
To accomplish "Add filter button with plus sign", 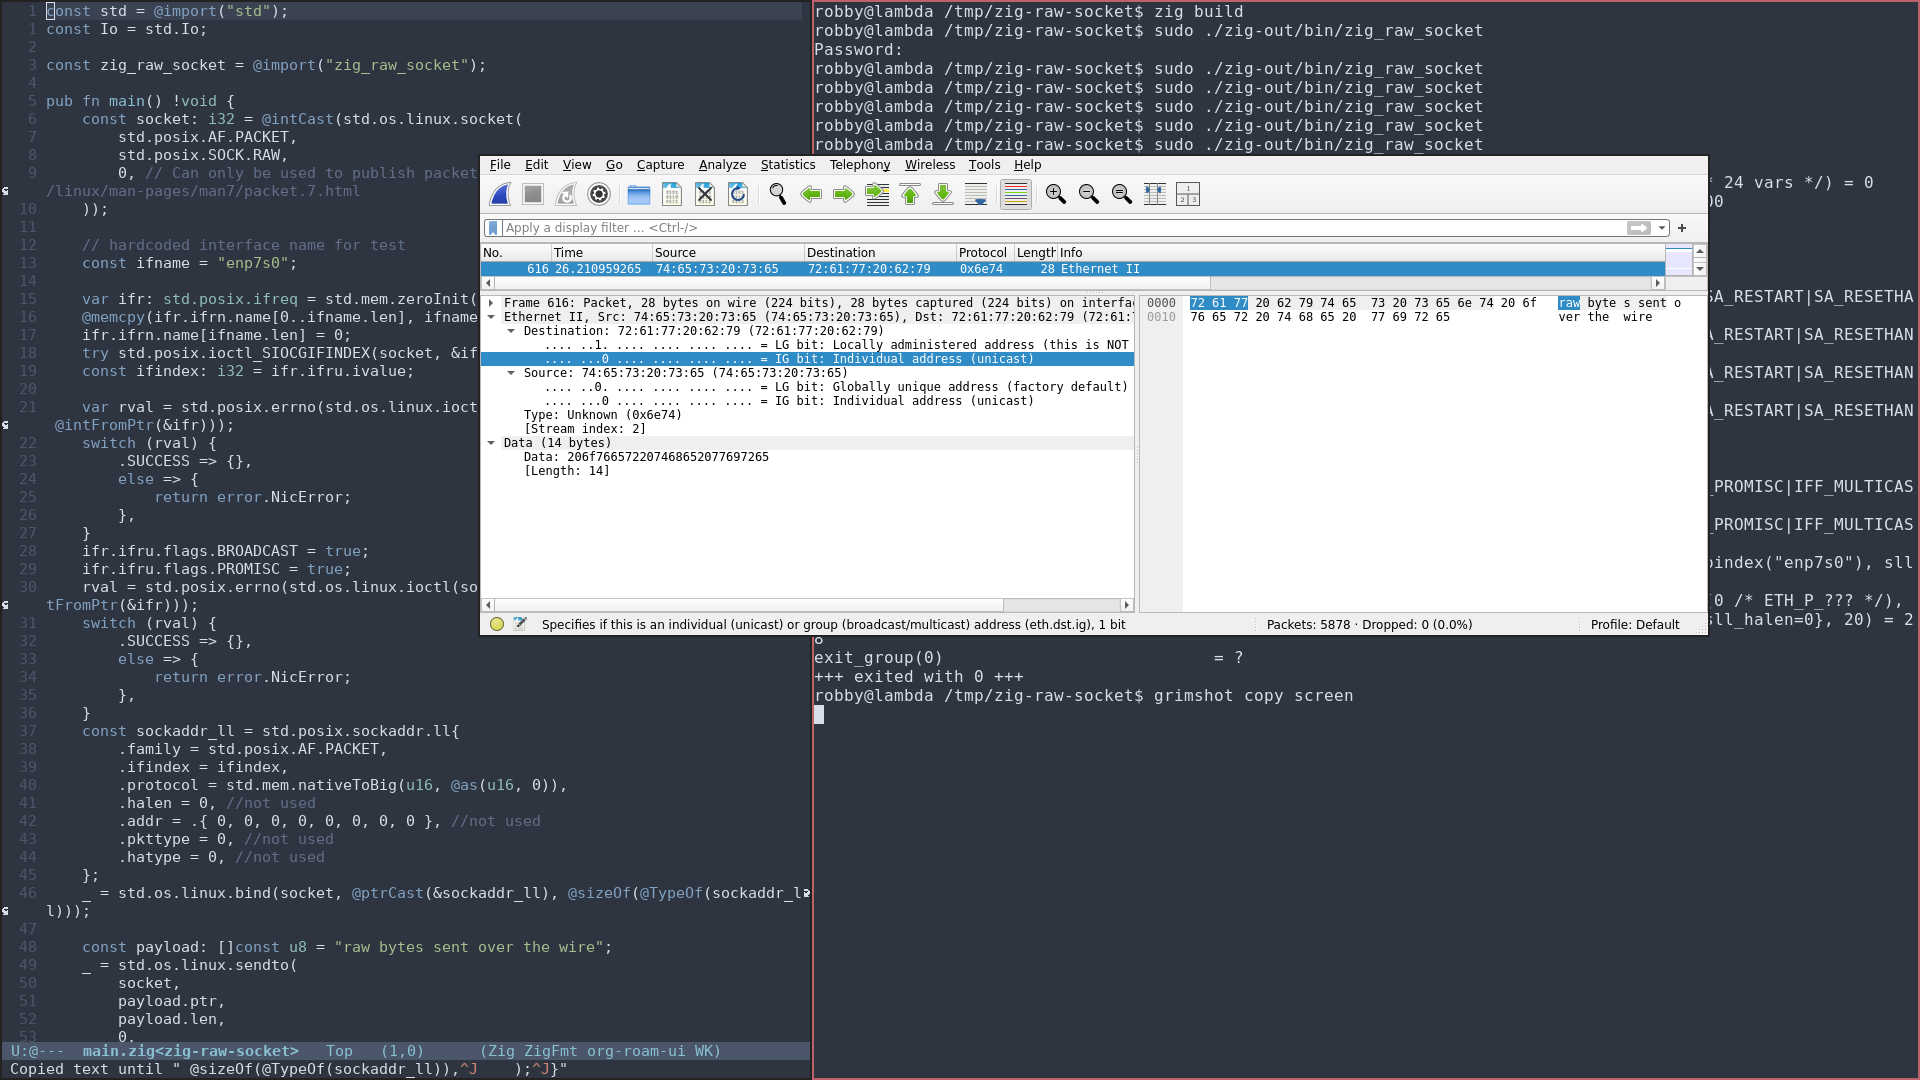I will (x=1682, y=228).
